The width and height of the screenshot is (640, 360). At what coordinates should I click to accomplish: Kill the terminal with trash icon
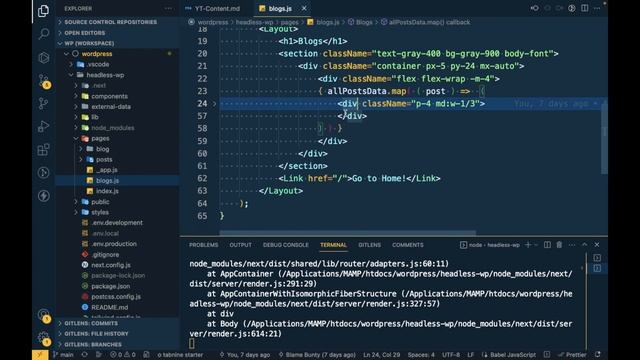559,244
